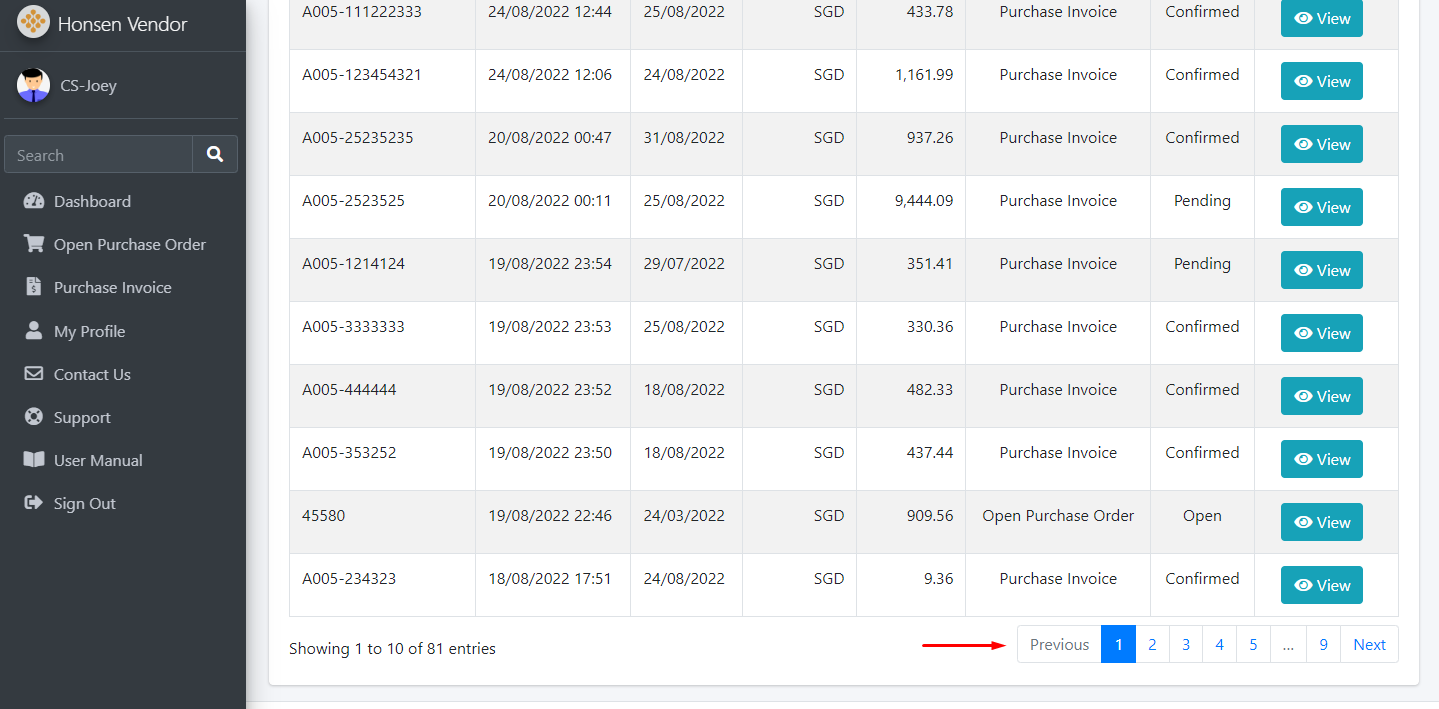Click the My Profile person icon
Viewport: 1439px width, 709px height.
pyautogui.click(x=34, y=331)
